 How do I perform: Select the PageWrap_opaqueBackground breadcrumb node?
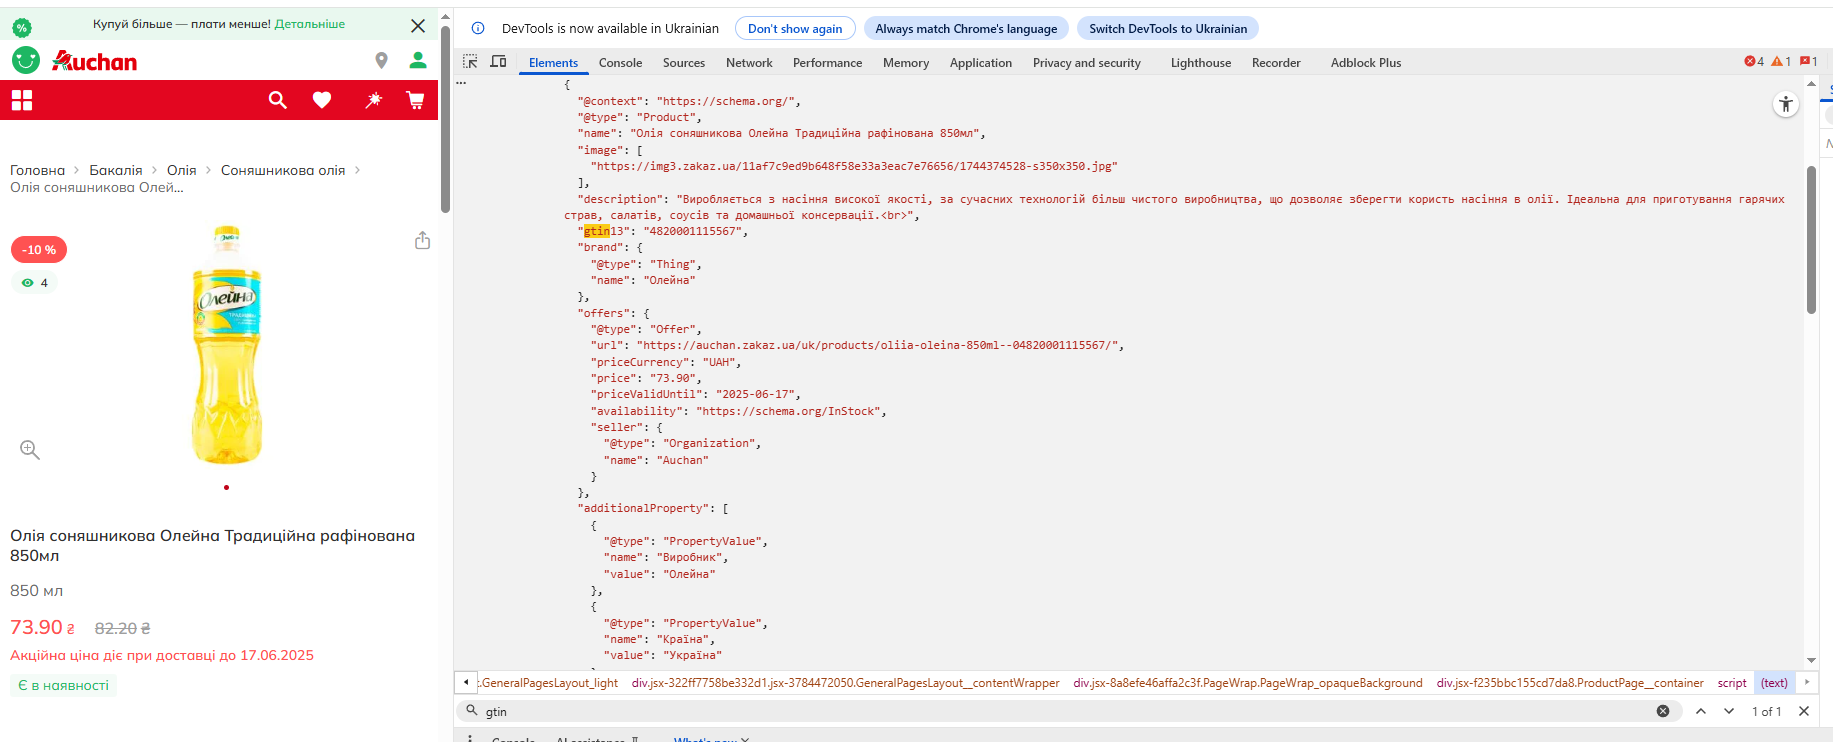click(x=1248, y=683)
